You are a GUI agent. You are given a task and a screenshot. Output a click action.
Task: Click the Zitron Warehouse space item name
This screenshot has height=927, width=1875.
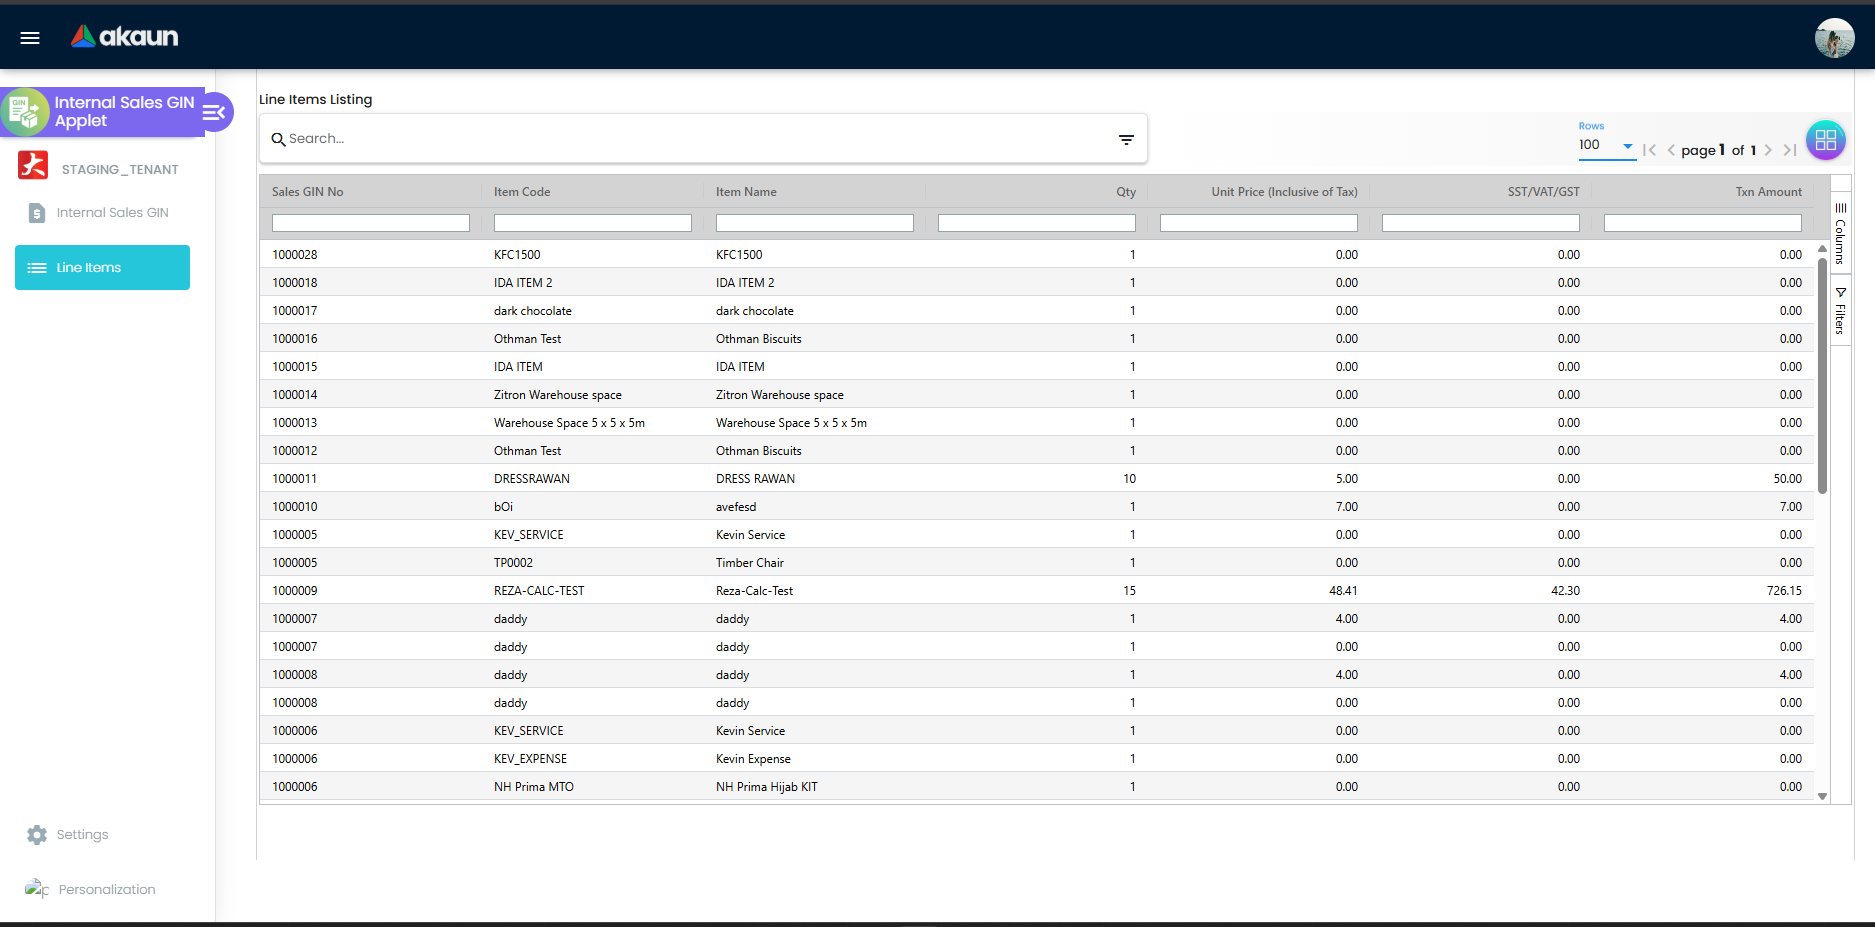780,395
